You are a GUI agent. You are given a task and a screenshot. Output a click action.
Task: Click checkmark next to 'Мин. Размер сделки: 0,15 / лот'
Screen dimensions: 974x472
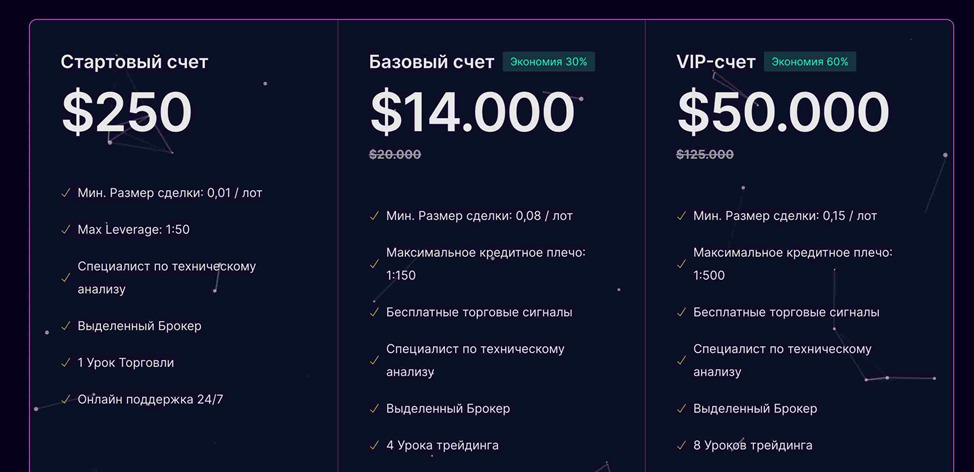(681, 216)
